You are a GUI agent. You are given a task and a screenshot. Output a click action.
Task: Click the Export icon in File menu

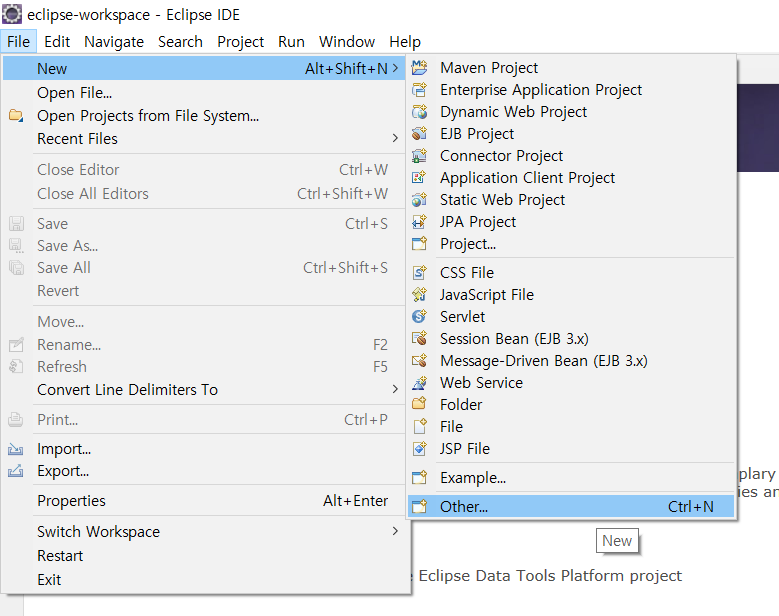[x=15, y=471]
